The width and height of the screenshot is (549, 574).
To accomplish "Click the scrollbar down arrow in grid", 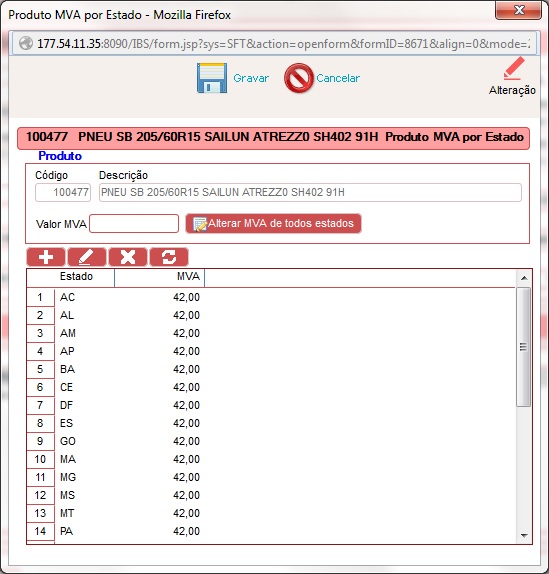I will click(x=524, y=536).
